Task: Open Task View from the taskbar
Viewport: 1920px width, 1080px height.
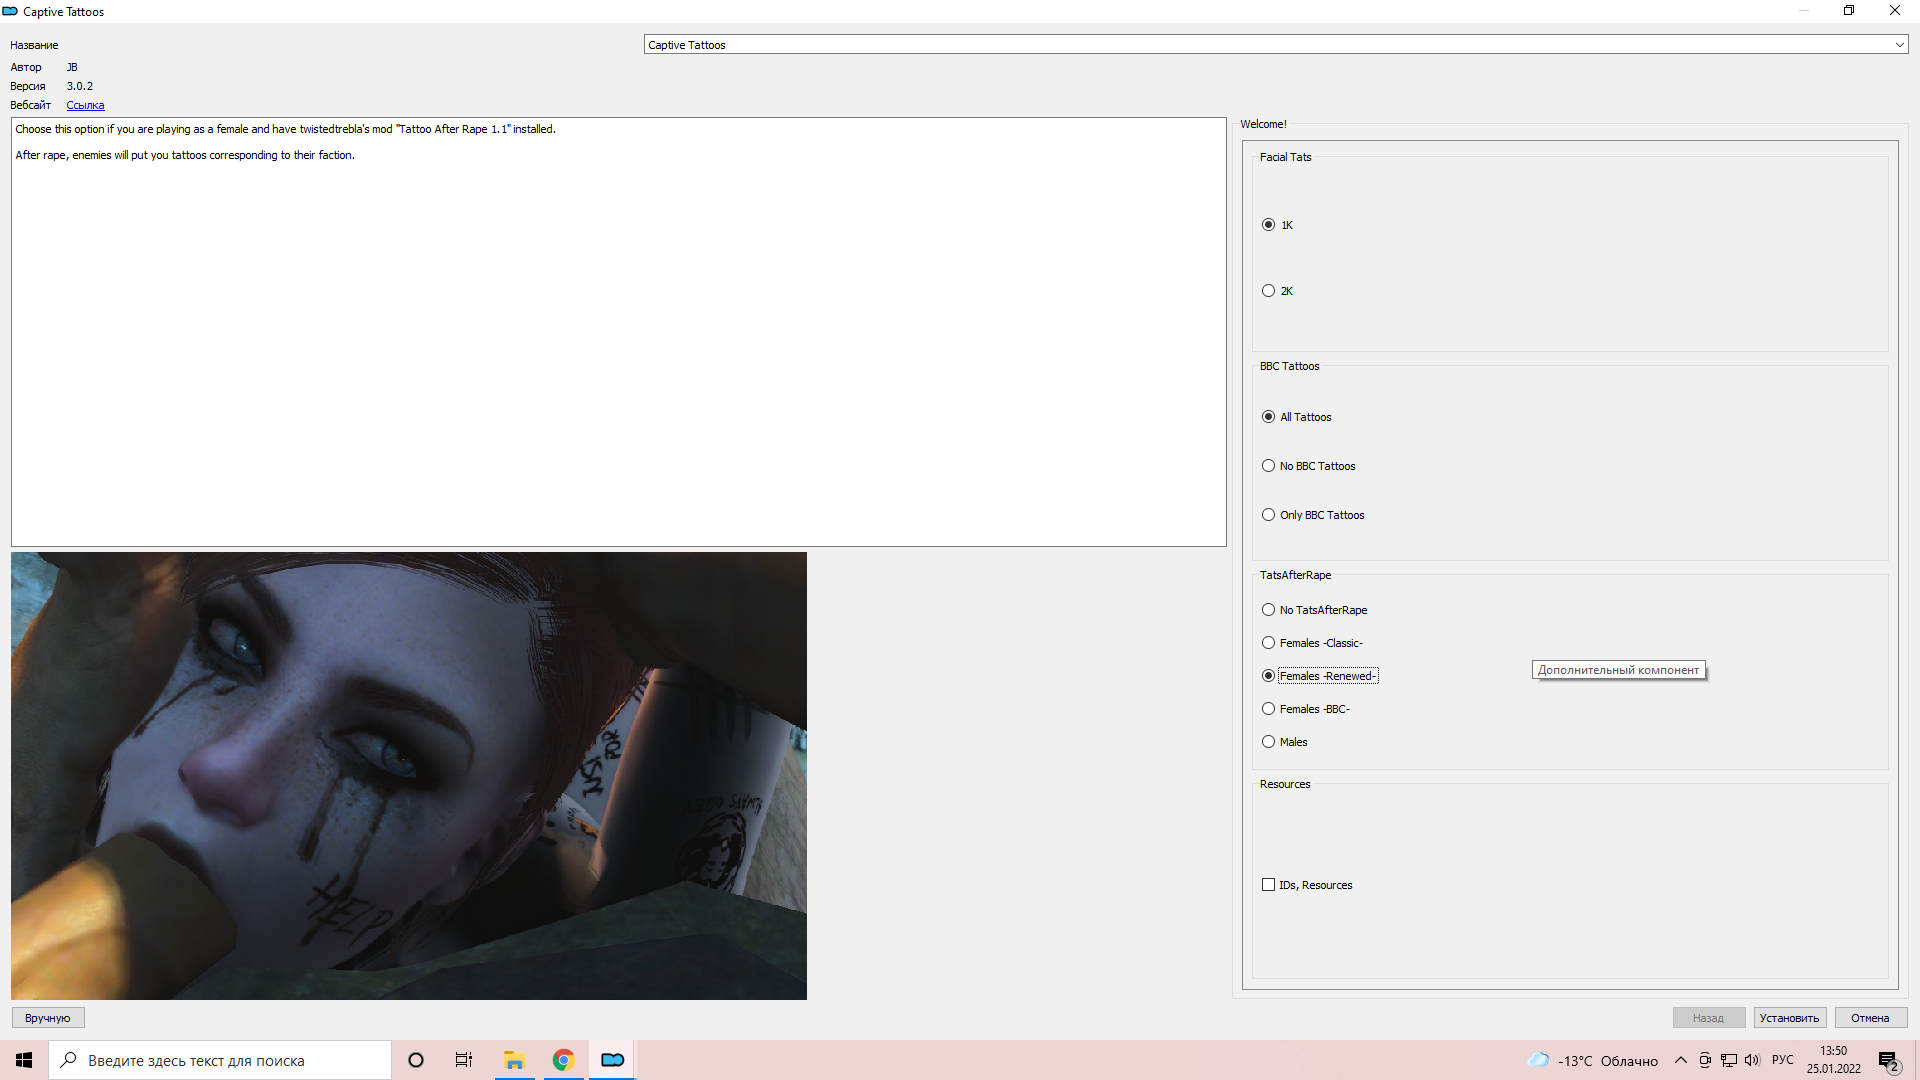Action: 464,1060
